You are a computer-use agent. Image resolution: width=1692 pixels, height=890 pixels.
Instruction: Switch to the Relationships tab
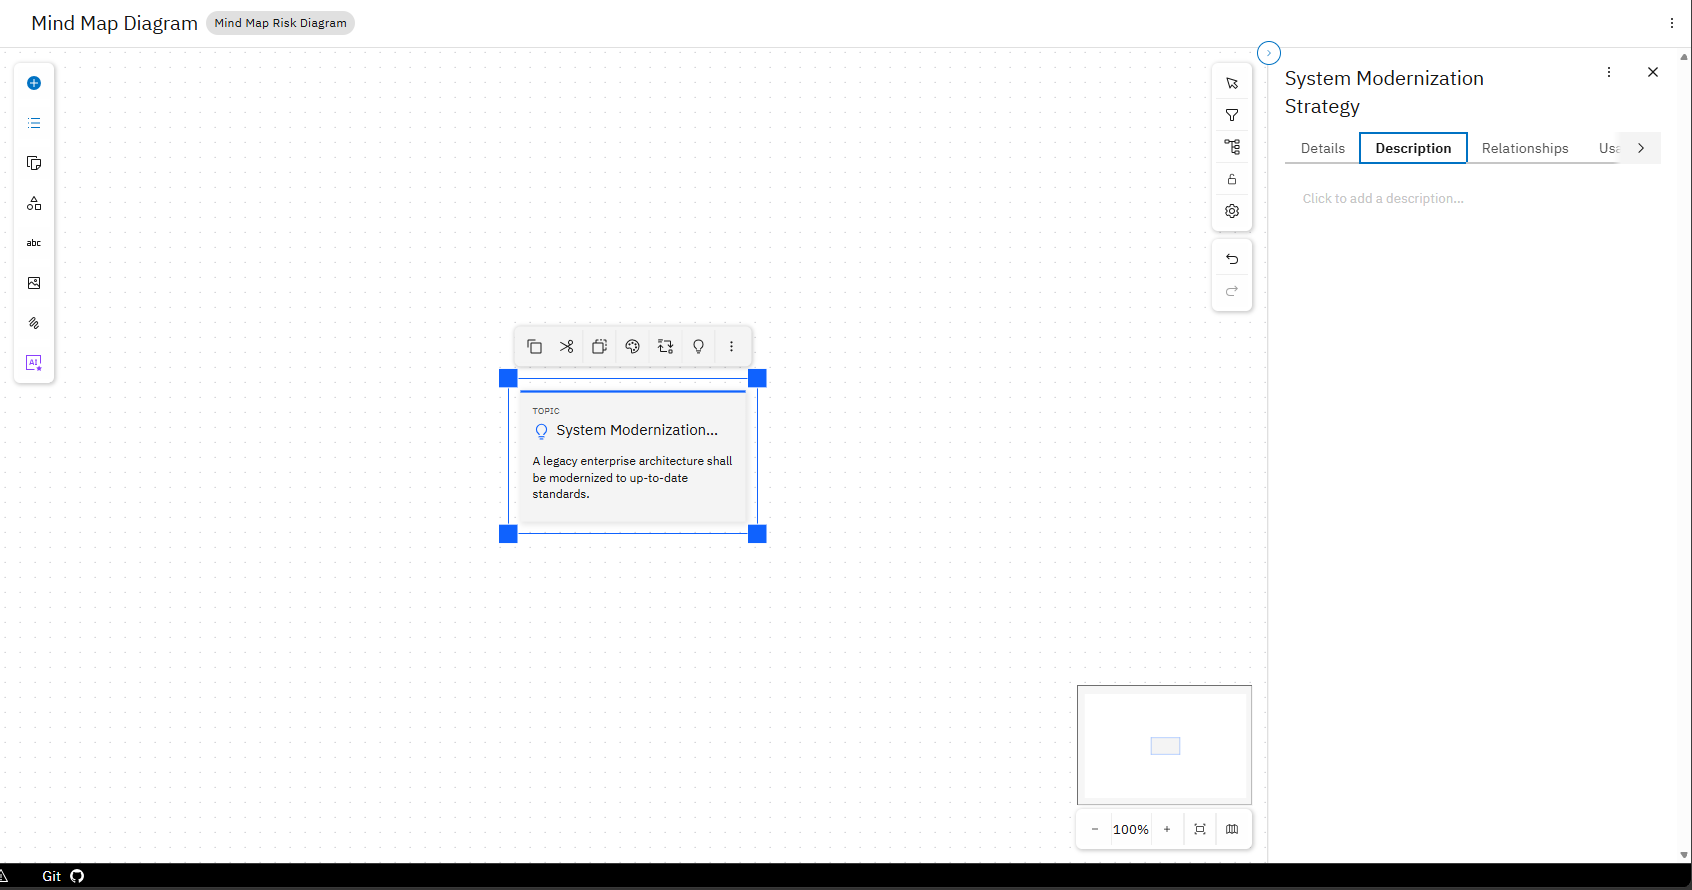click(1525, 148)
